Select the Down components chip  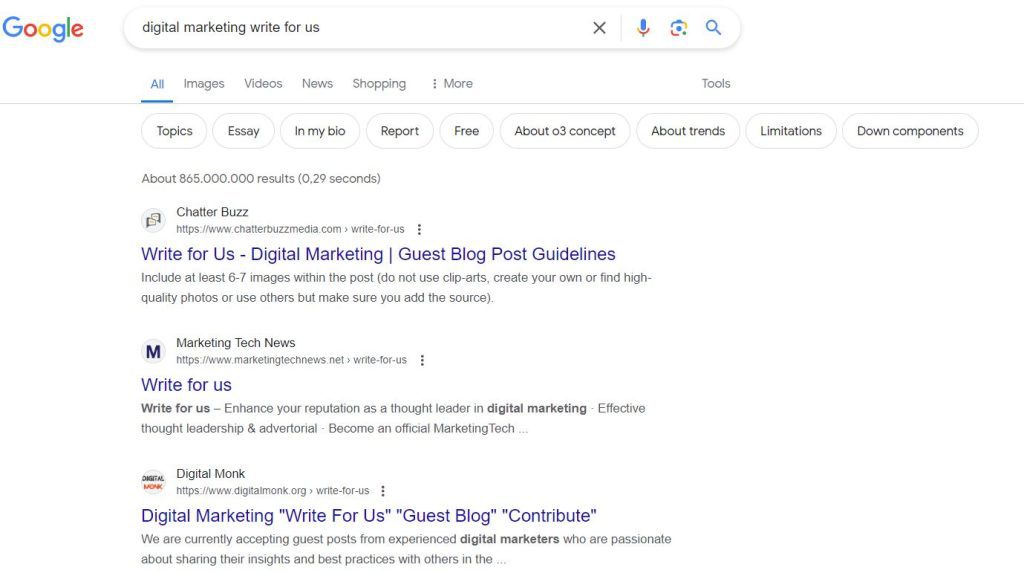910,131
